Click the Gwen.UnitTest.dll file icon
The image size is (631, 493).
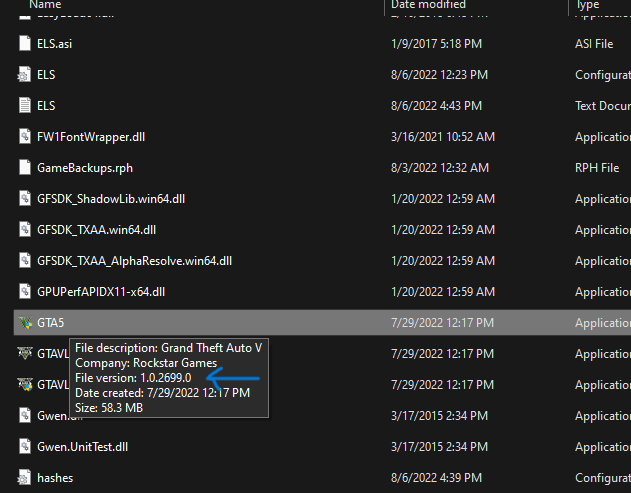click(x=25, y=446)
